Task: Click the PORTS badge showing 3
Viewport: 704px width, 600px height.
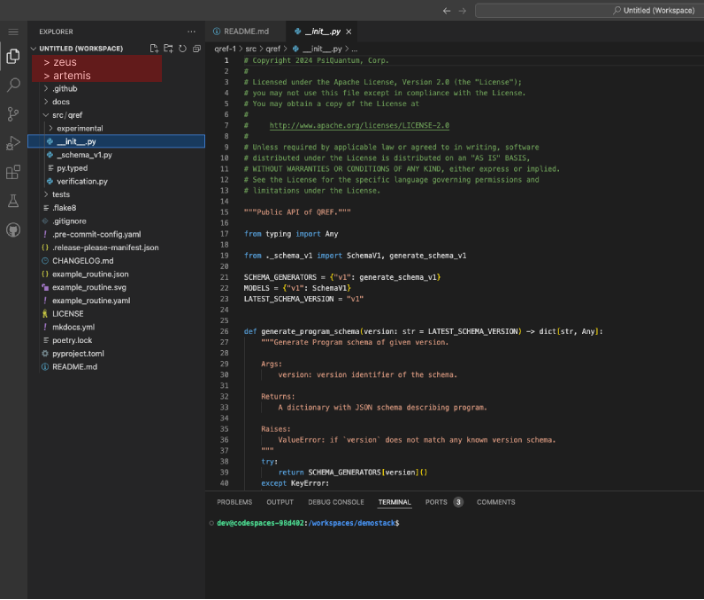Action: coord(458,502)
